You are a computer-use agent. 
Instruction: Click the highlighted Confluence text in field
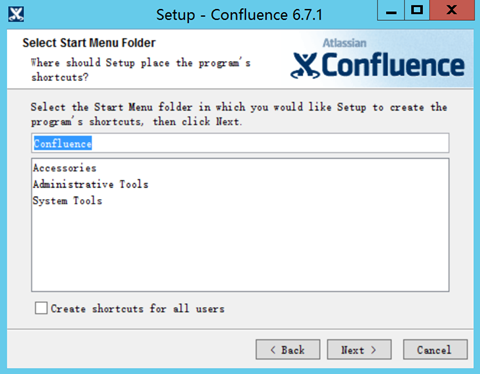63,143
